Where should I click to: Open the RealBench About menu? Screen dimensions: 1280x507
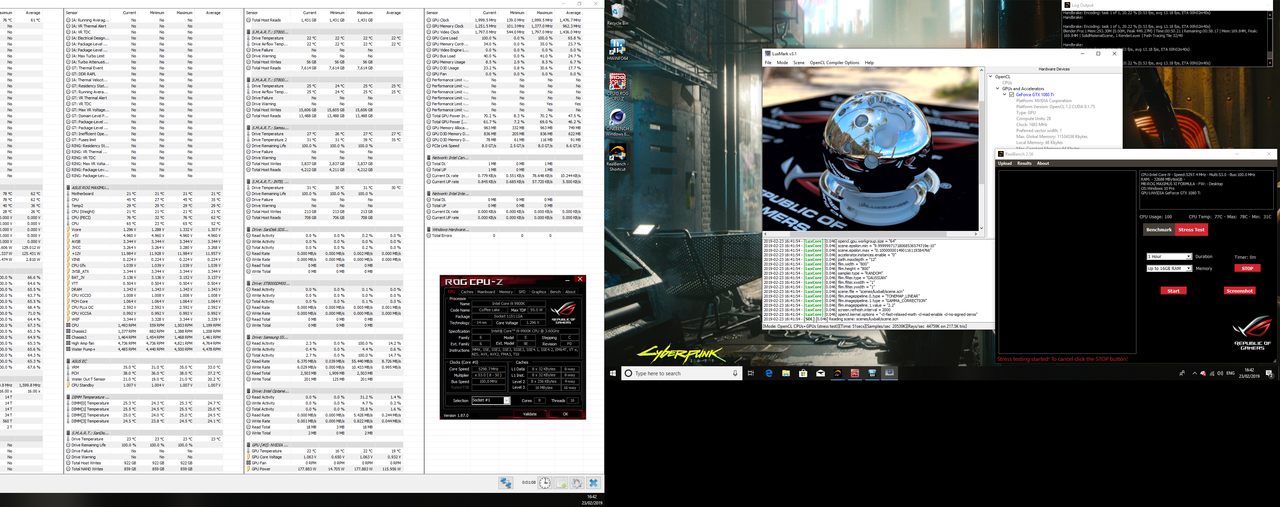tap(1043, 163)
